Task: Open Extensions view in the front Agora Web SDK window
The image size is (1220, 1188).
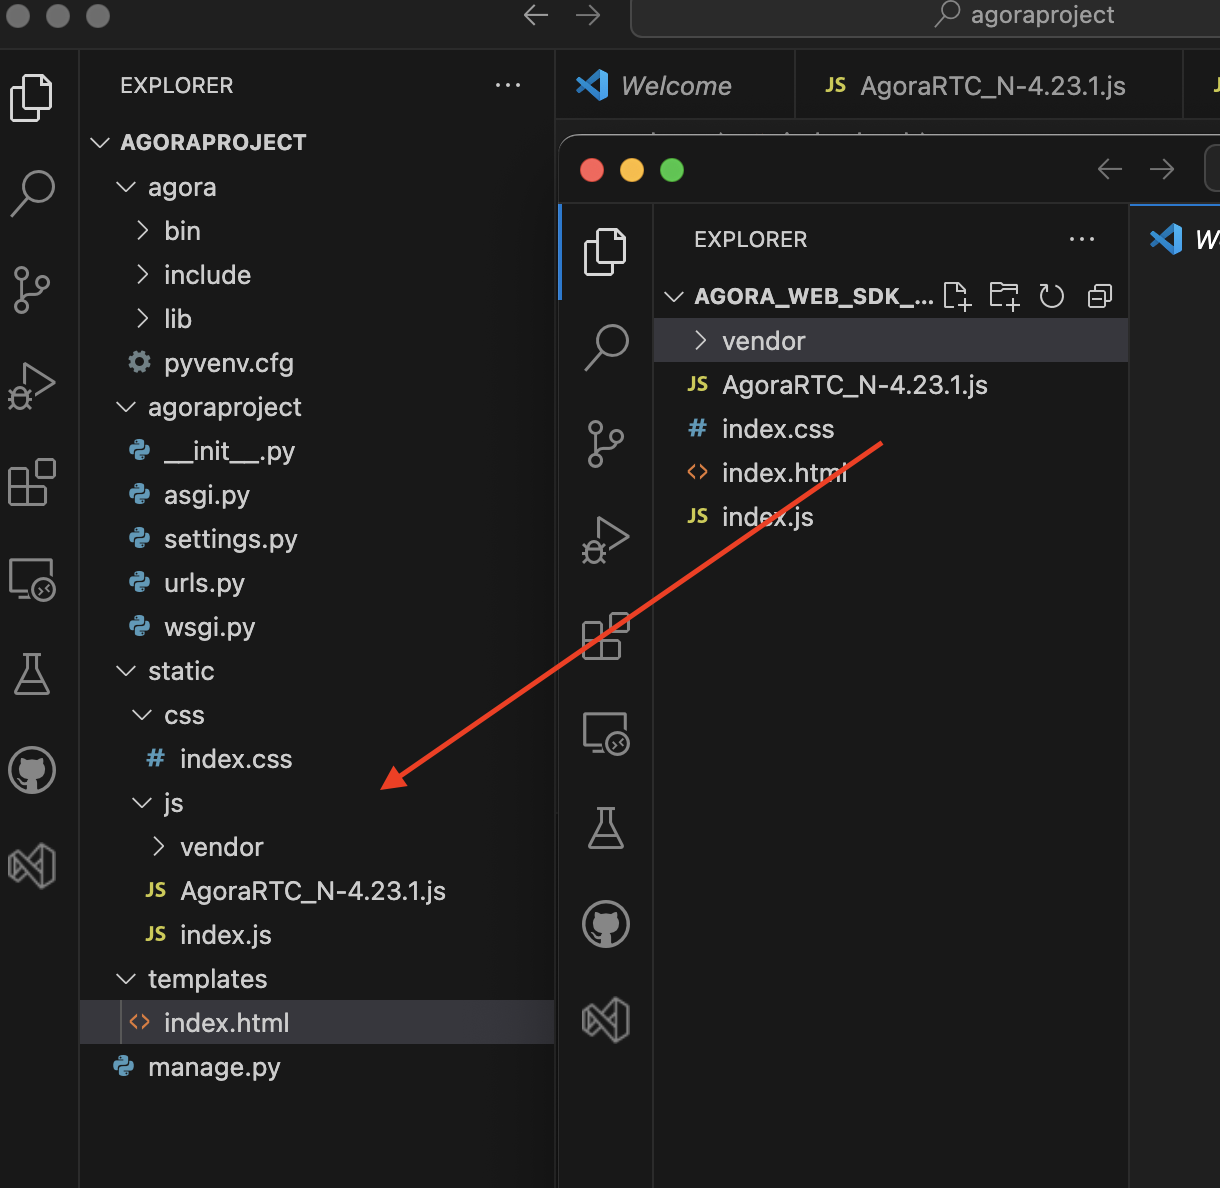Action: point(606,636)
